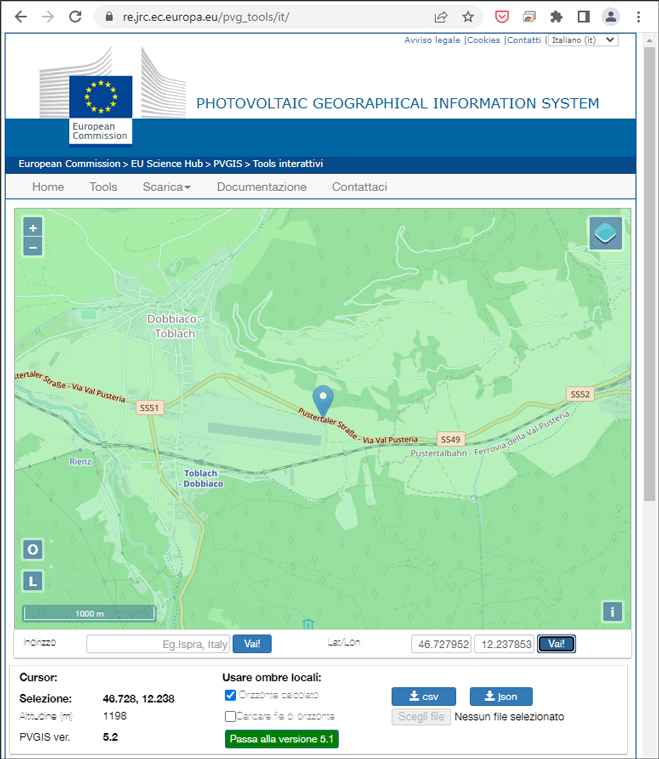The width and height of the screenshot is (659, 759).
Task: Click the Cookies link
Action: [x=483, y=40]
